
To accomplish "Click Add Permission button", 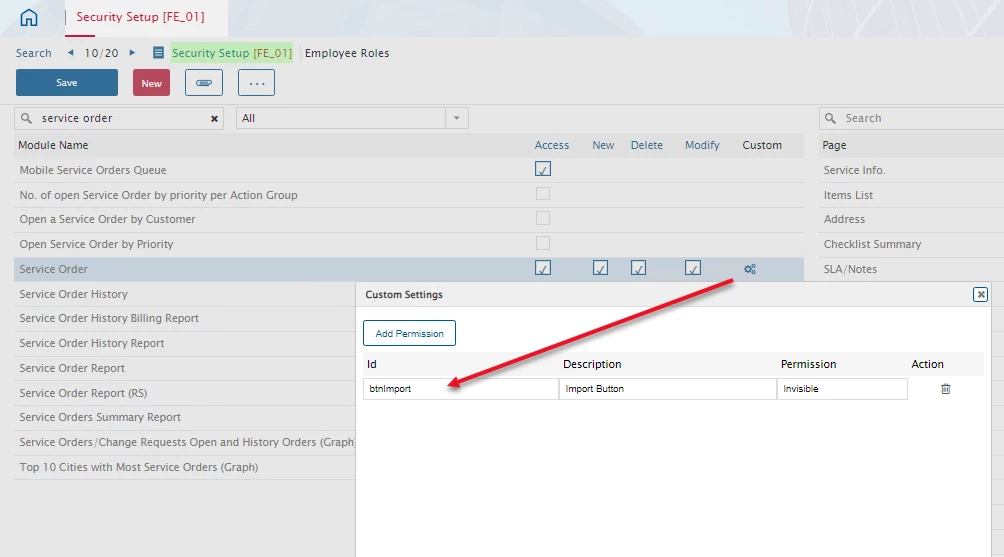I will pyautogui.click(x=409, y=333).
